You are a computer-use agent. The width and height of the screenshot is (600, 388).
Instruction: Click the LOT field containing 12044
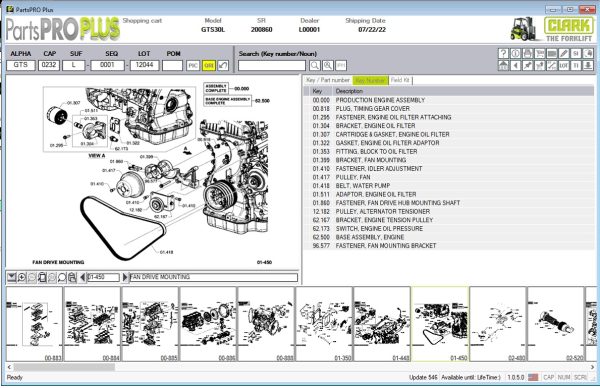coord(145,65)
